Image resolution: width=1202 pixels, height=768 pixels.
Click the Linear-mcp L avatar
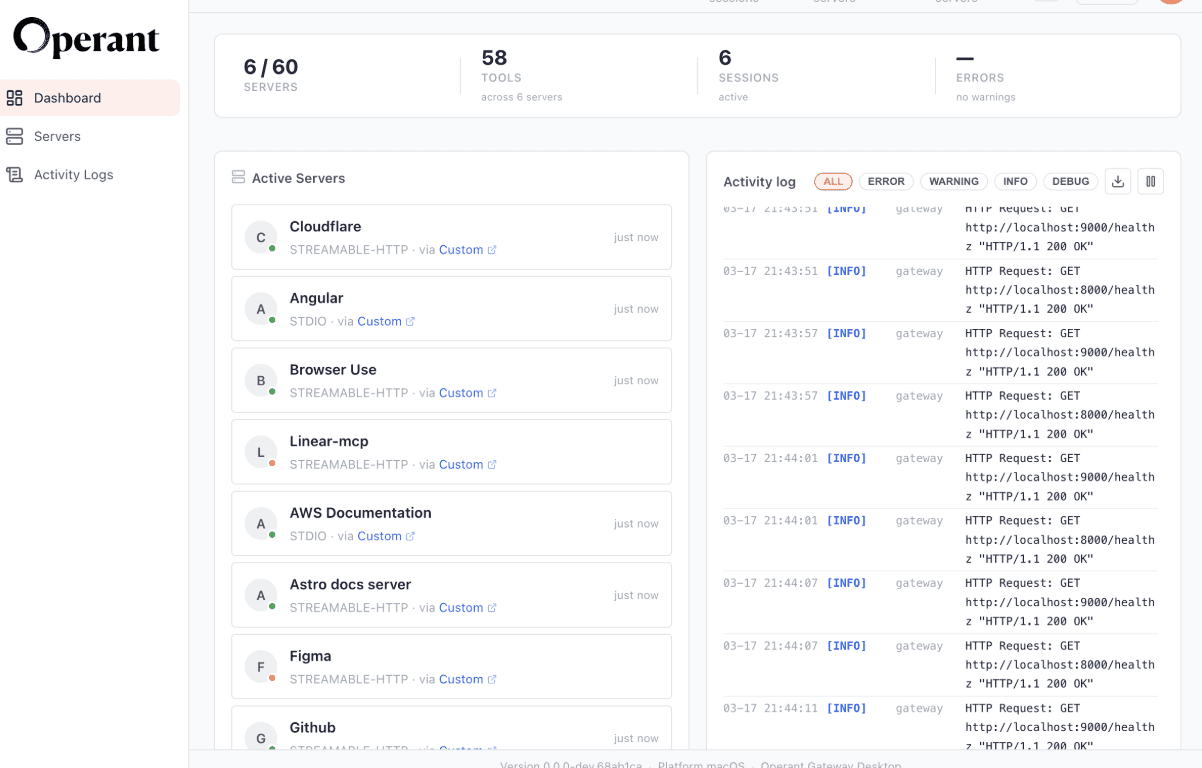(261, 452)
